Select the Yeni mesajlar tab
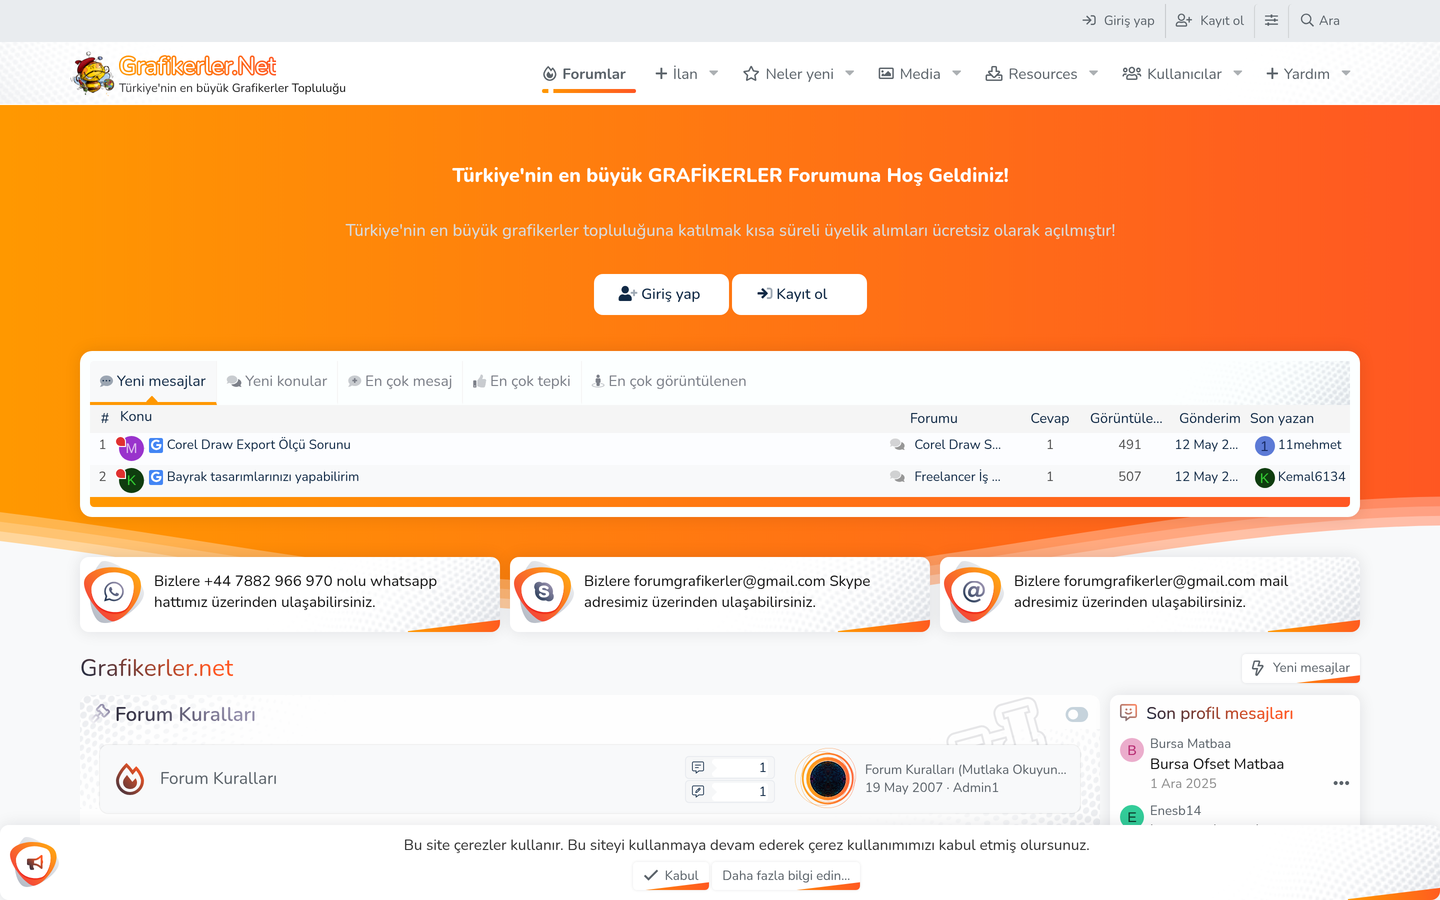Image resolution: width=1440 pixels, height=900 pixels. pyautogui.click(x=153, y=381)
